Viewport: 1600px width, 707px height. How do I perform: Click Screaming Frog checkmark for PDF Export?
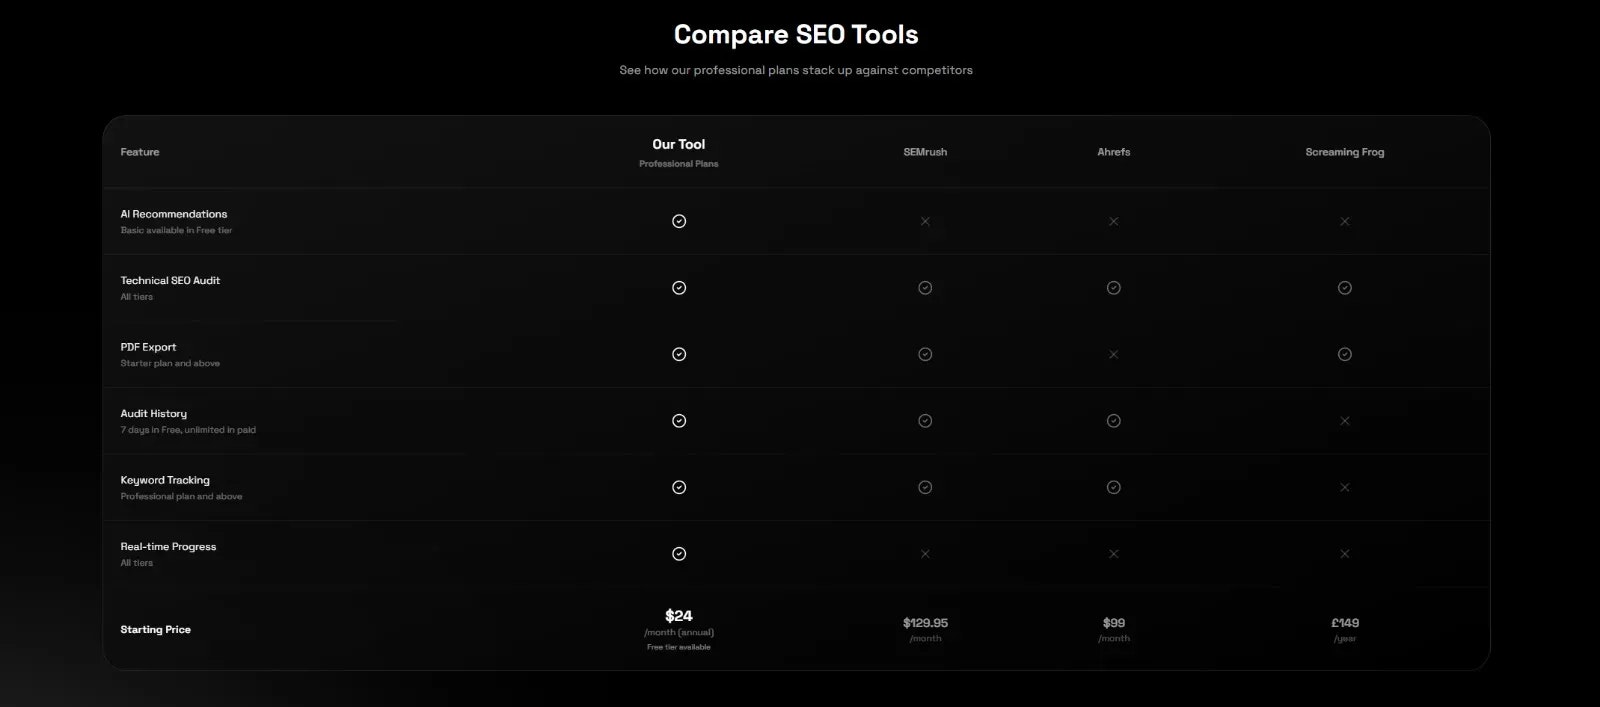1345,354
